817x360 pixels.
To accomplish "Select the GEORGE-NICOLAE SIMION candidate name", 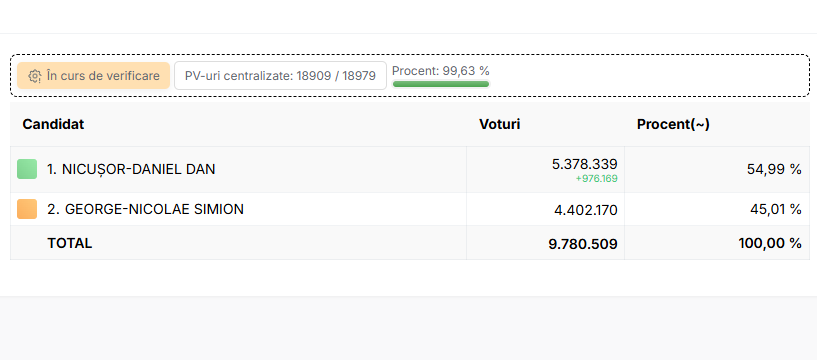I will pyautogui.click(x=145, y=209).
